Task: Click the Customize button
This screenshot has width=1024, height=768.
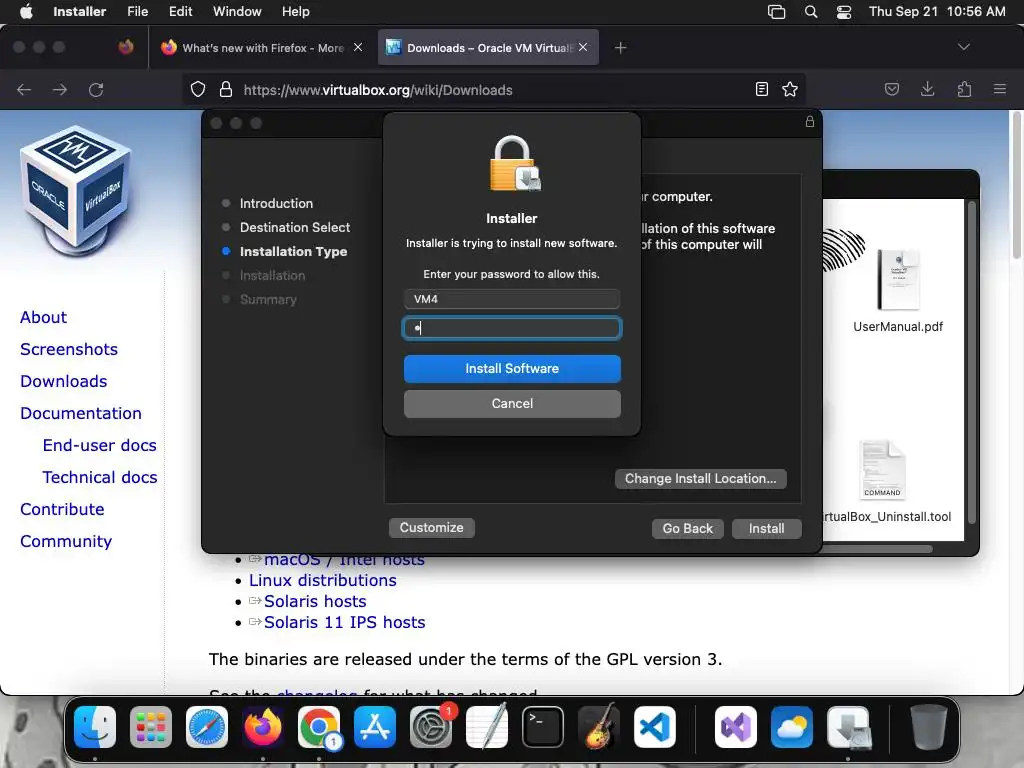Action: [432, 528]
